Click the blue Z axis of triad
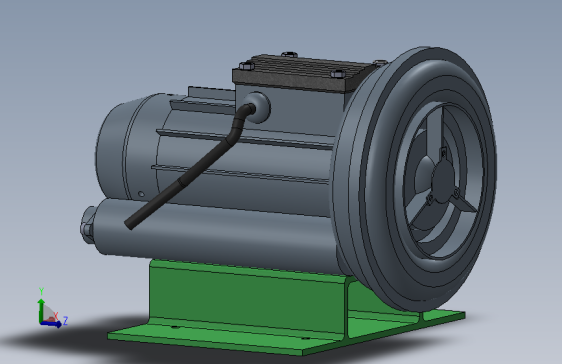Screen dimensions: 562x364 coord(51,324)
